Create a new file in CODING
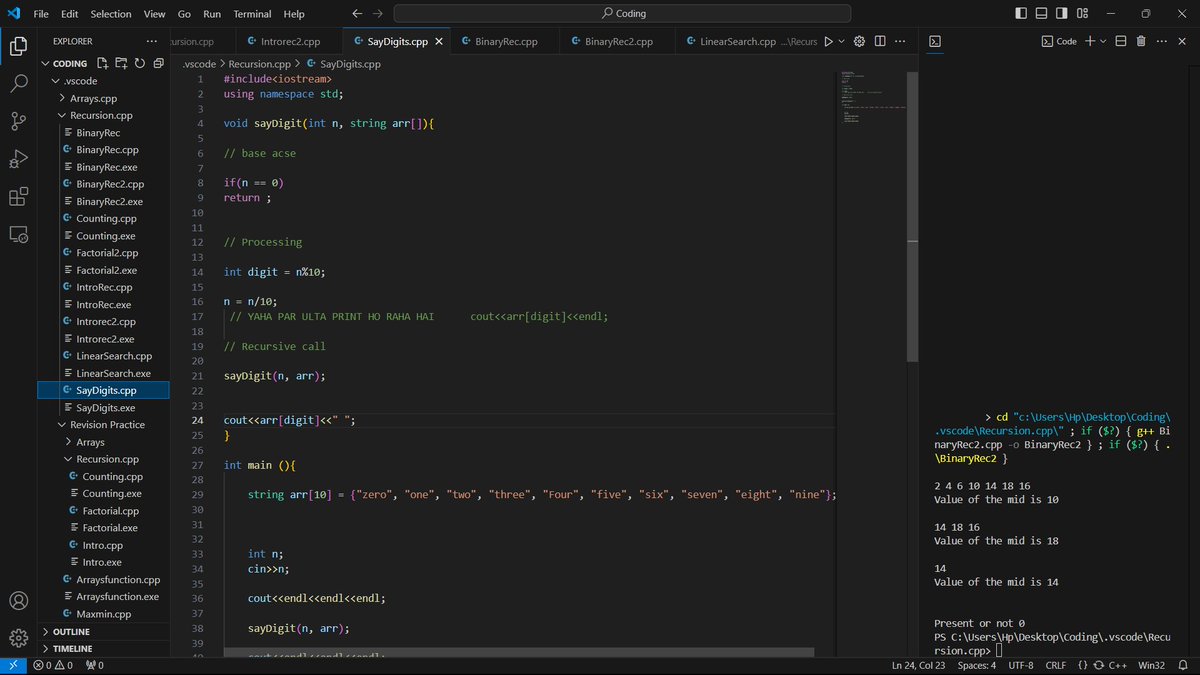Image resolution: width=1200 pixels, height=675 pixels. 103,63
